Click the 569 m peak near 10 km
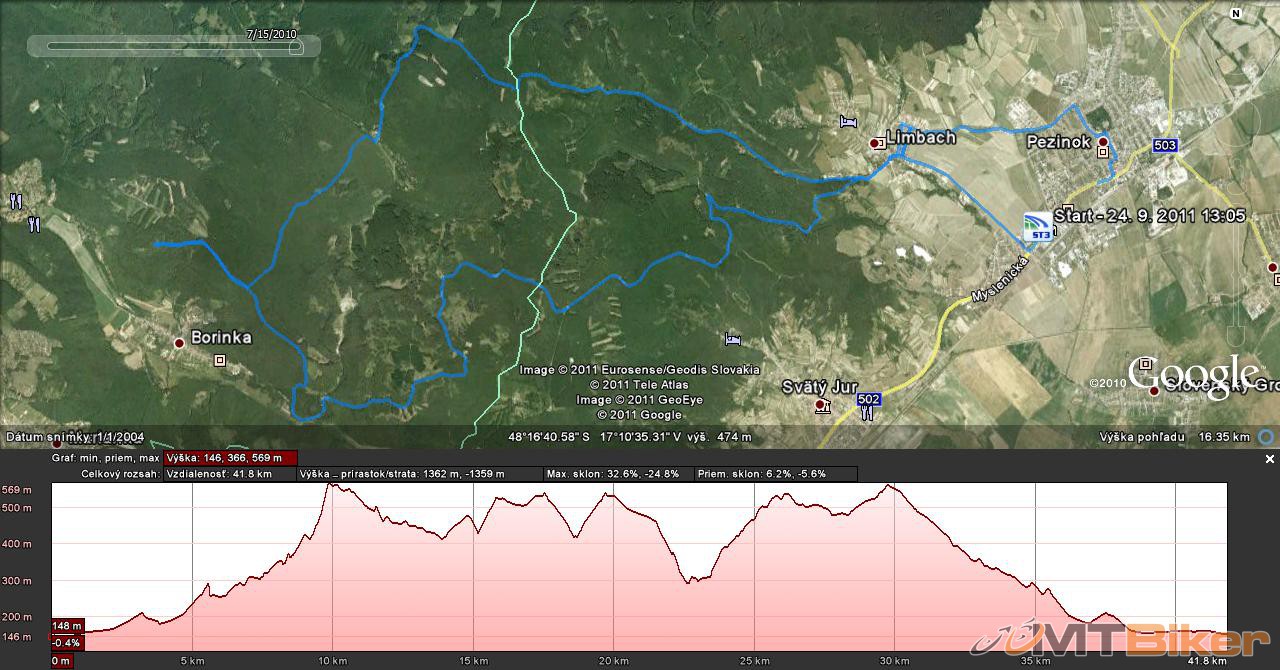The width and height of the screenshot is (1280, 670). tap(330, 487)
